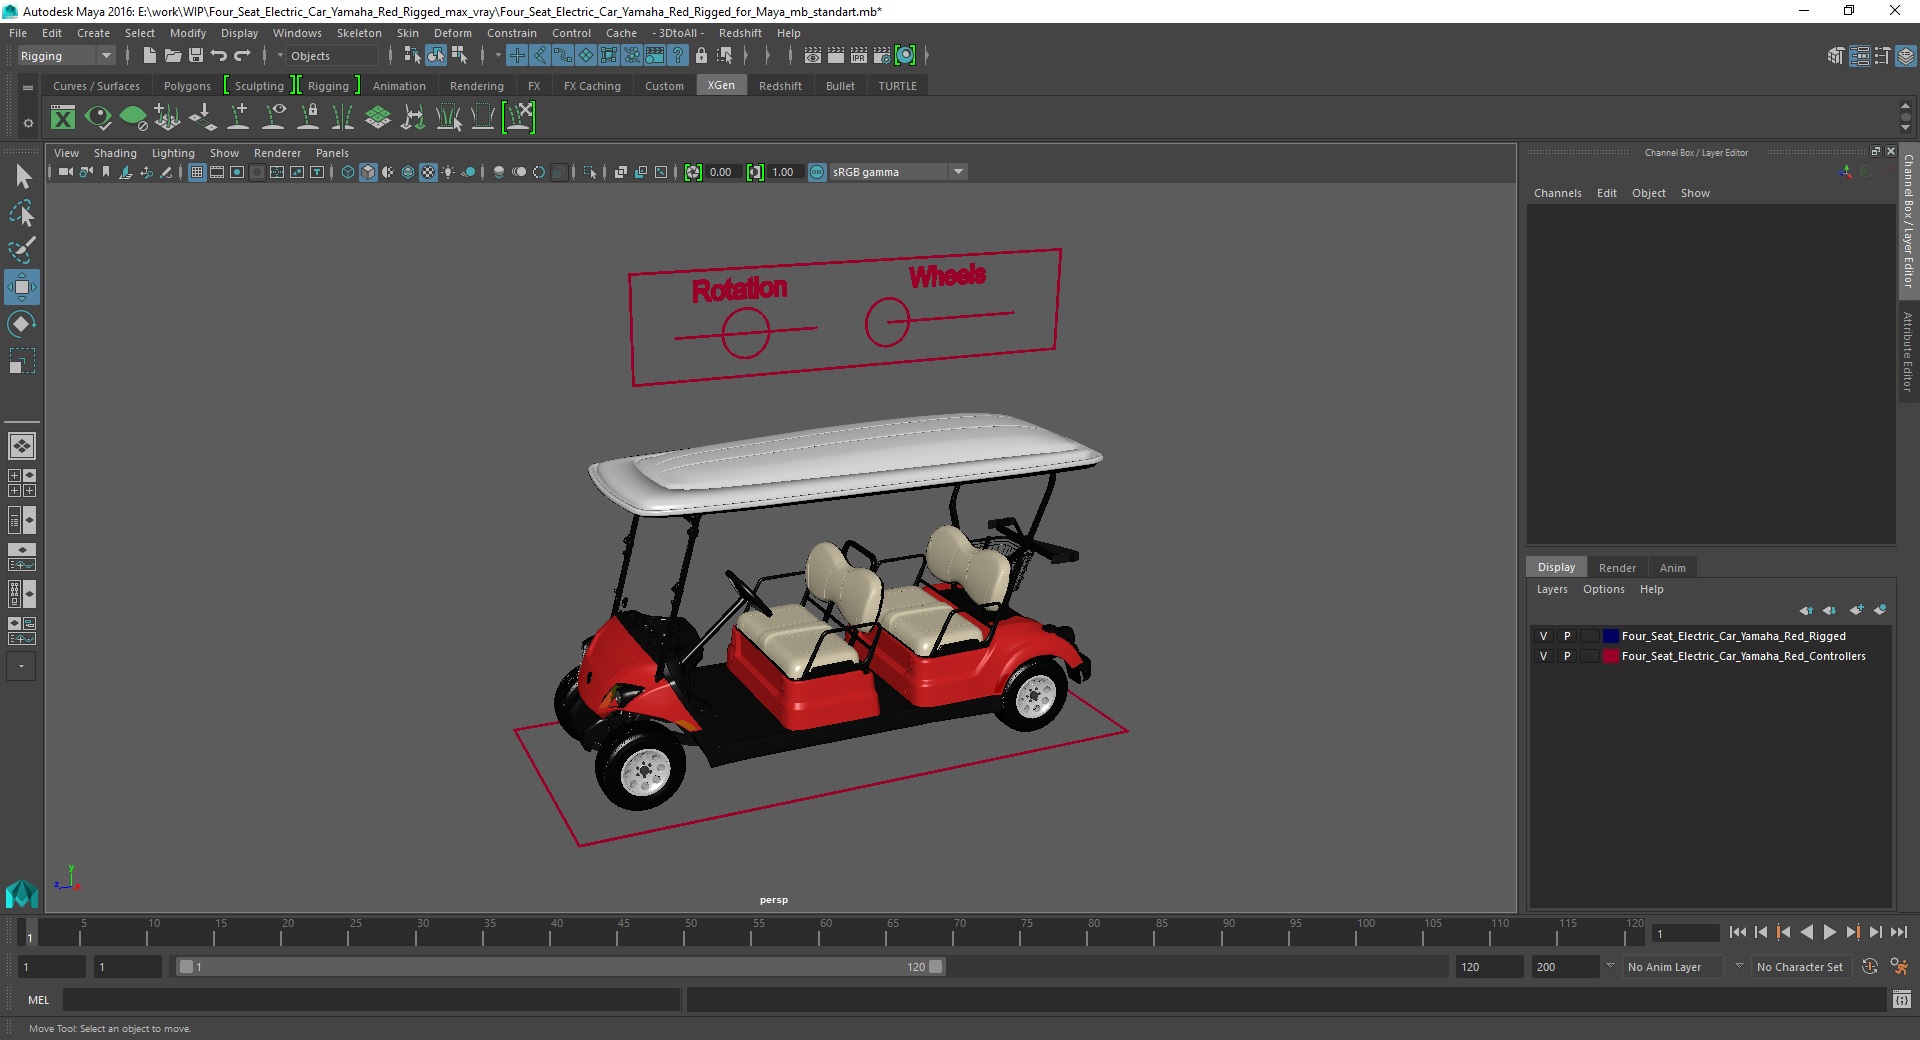The image size is (1920, 1040).
Task: Create a new empty display layer
Action: 1857,610
